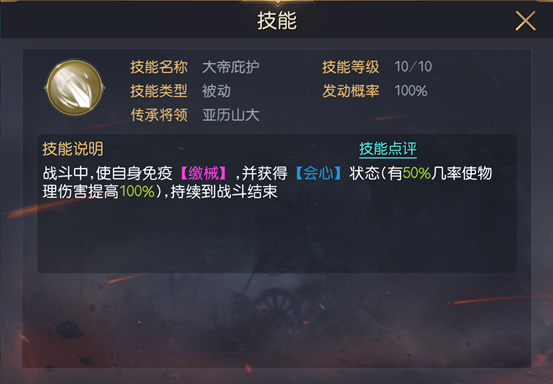The width and height of the screenshot is (553, 384).
Task: Click the 100% trigger probability value
Action: pyautogui.click(x=411, y=91)
